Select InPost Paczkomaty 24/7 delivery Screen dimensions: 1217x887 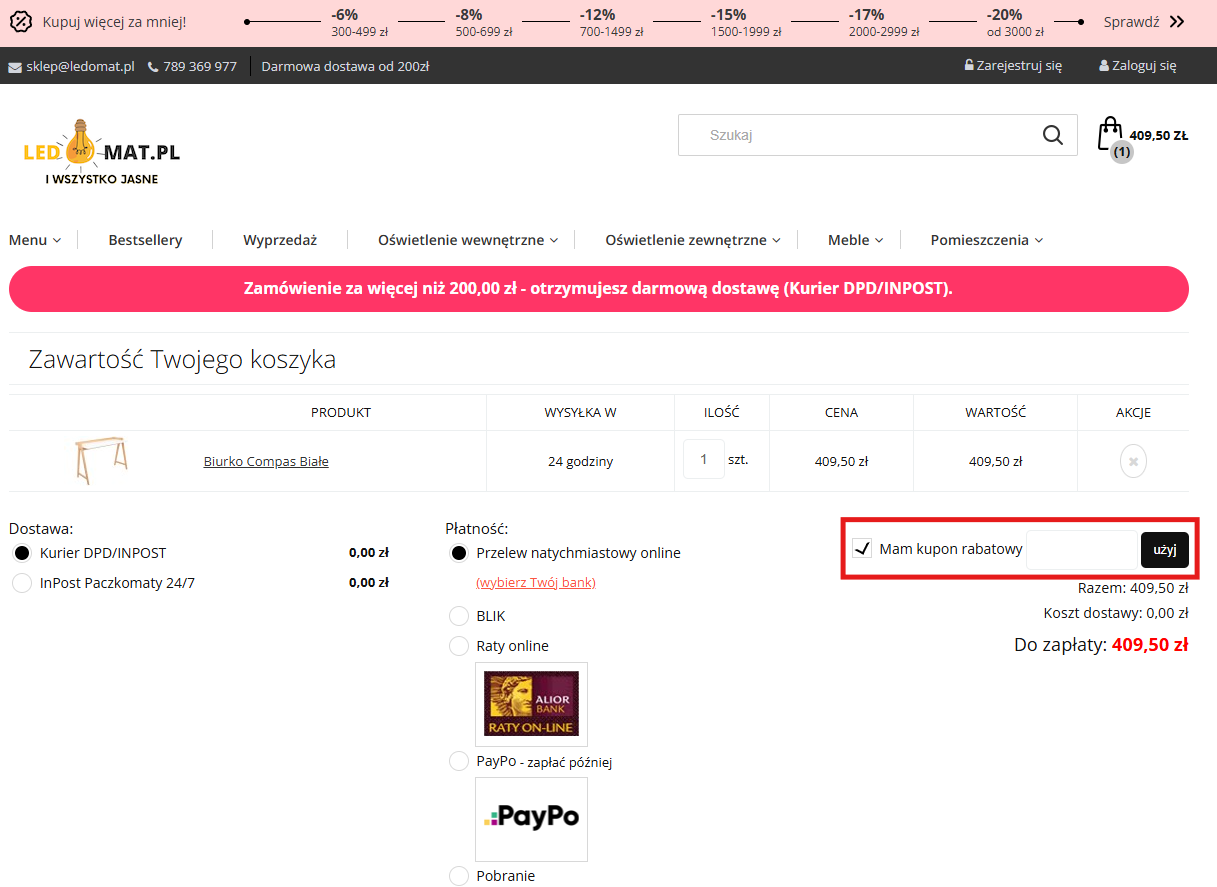coord(22,583)
